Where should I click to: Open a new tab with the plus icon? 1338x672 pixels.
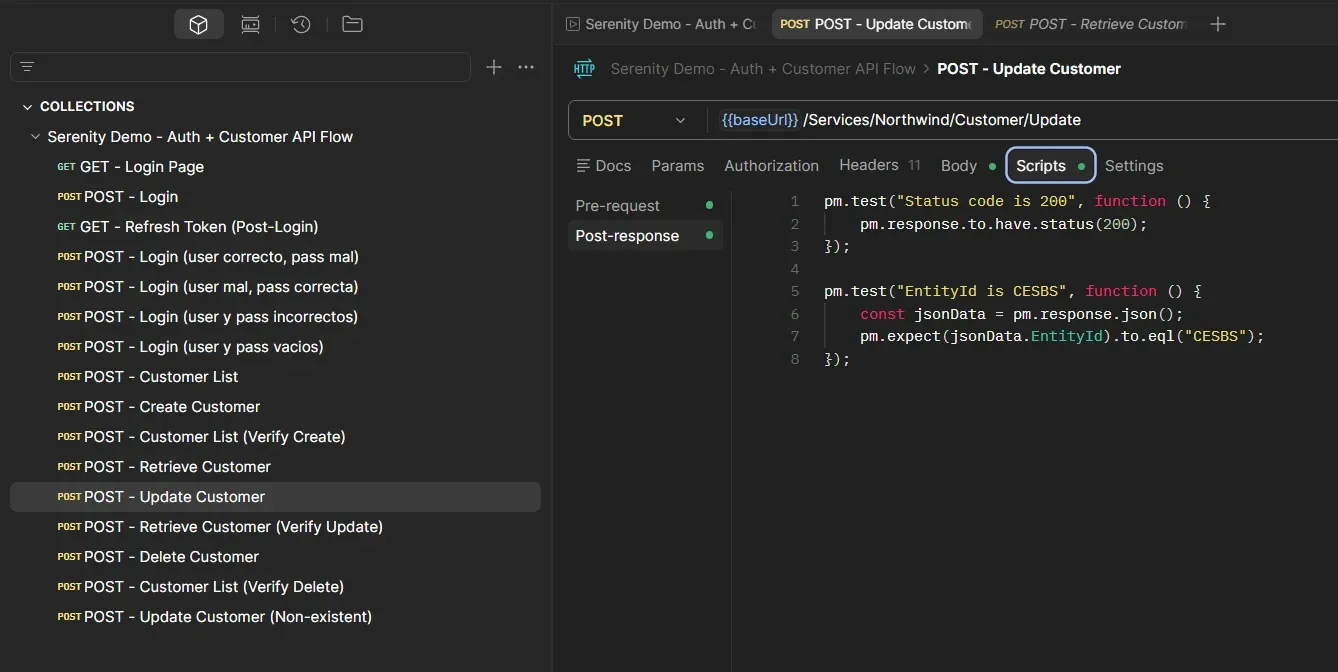[x=1218, y=23]
